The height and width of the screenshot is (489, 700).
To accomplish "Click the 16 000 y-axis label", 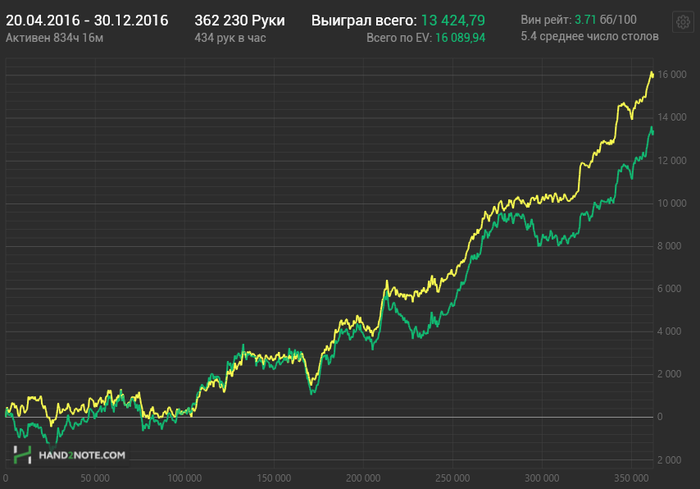I will click(671, 75).
